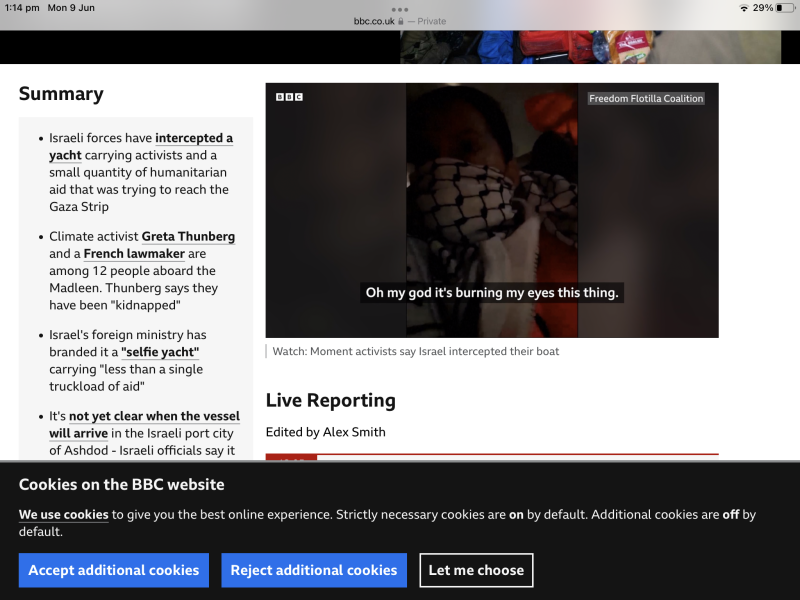This screenshot has height=600, width=800.
Task: Open the "selfie yacht" link
Action: (160, 352)
